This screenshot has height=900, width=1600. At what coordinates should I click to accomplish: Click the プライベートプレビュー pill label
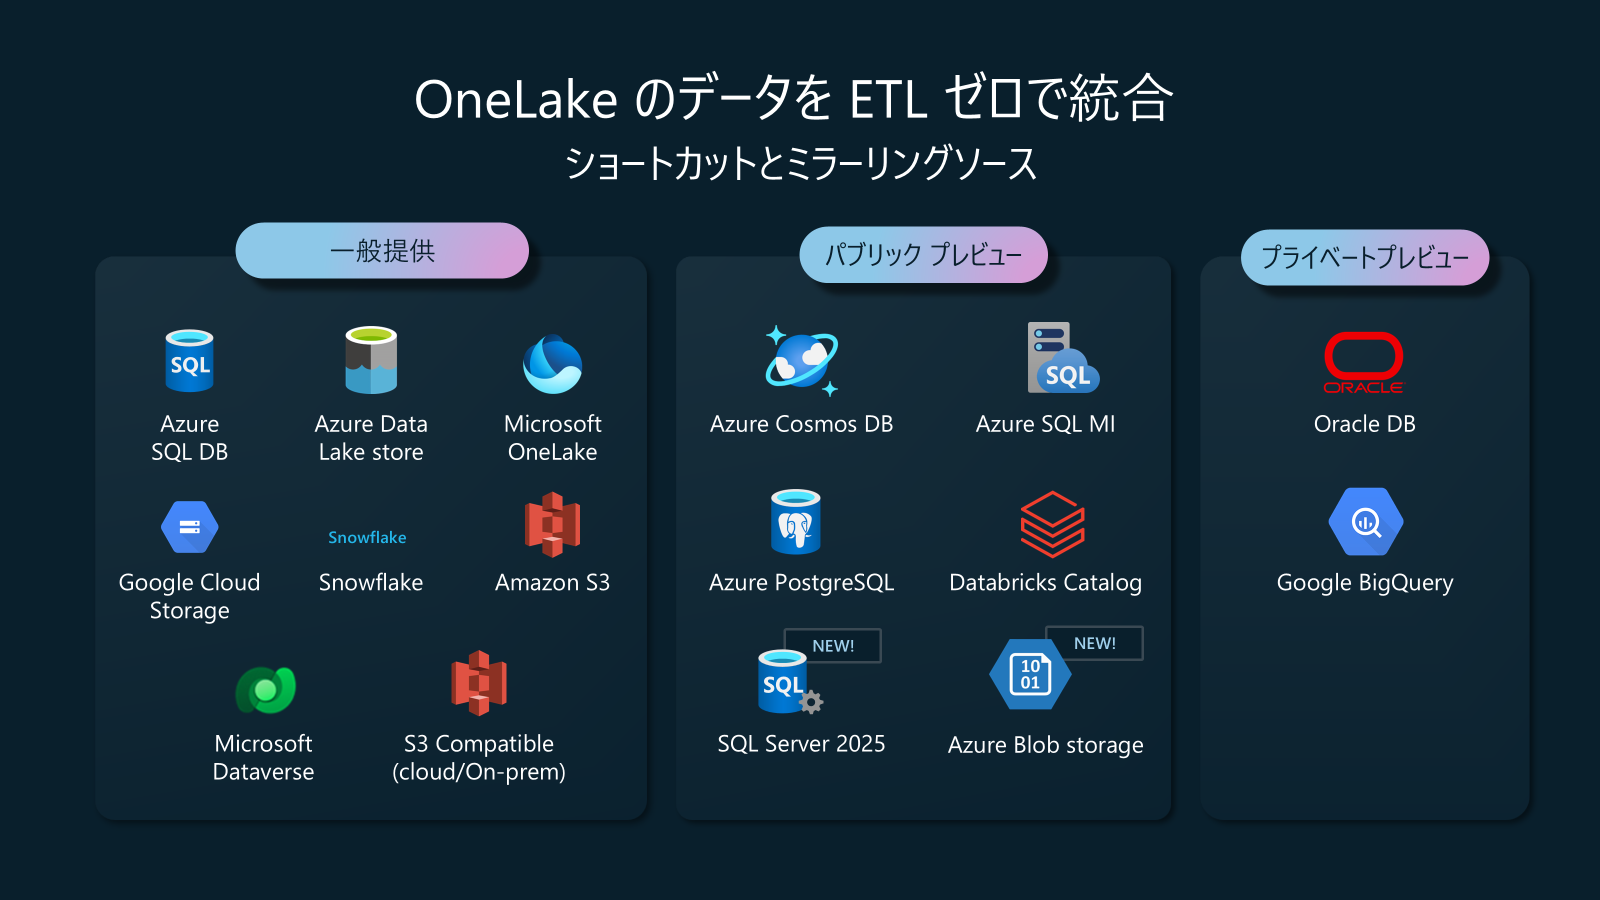tap(1365, 258)
